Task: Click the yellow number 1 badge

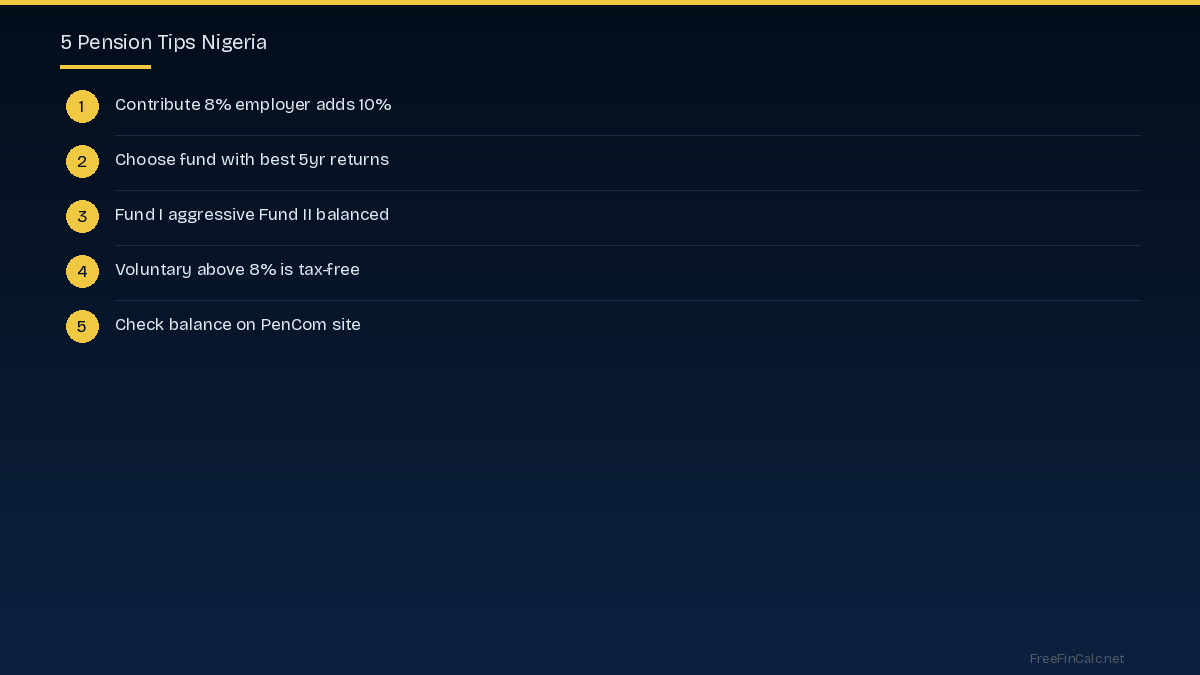Action: coord(82,106)
